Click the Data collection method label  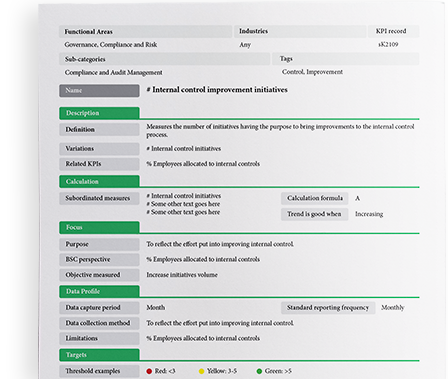(x=99, y=323)
